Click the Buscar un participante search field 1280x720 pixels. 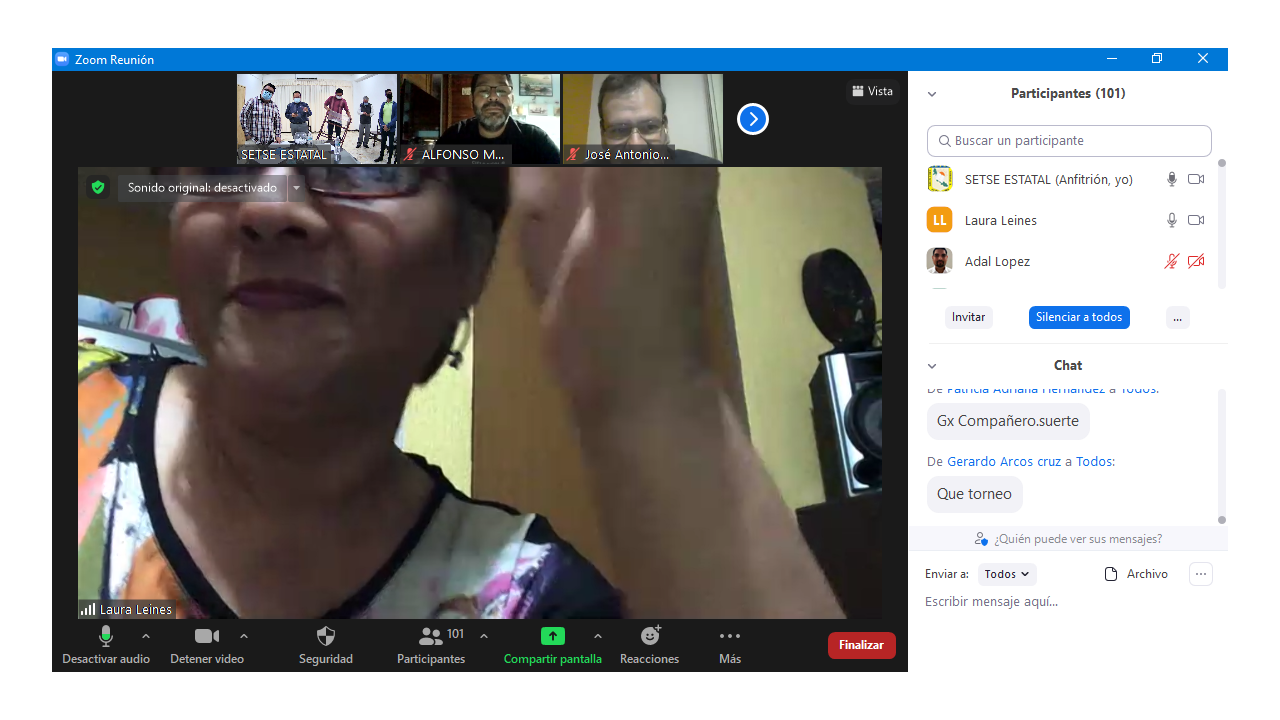(x=1069, y=141)
